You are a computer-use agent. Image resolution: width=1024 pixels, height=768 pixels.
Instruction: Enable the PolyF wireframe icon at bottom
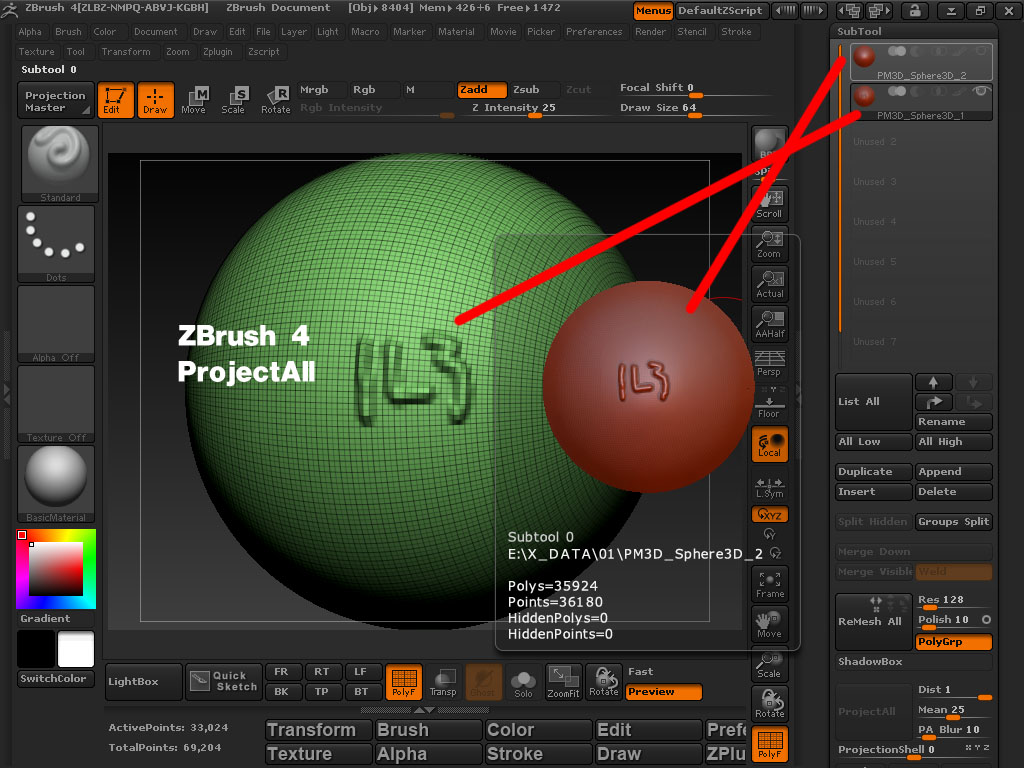coord(404,682)
